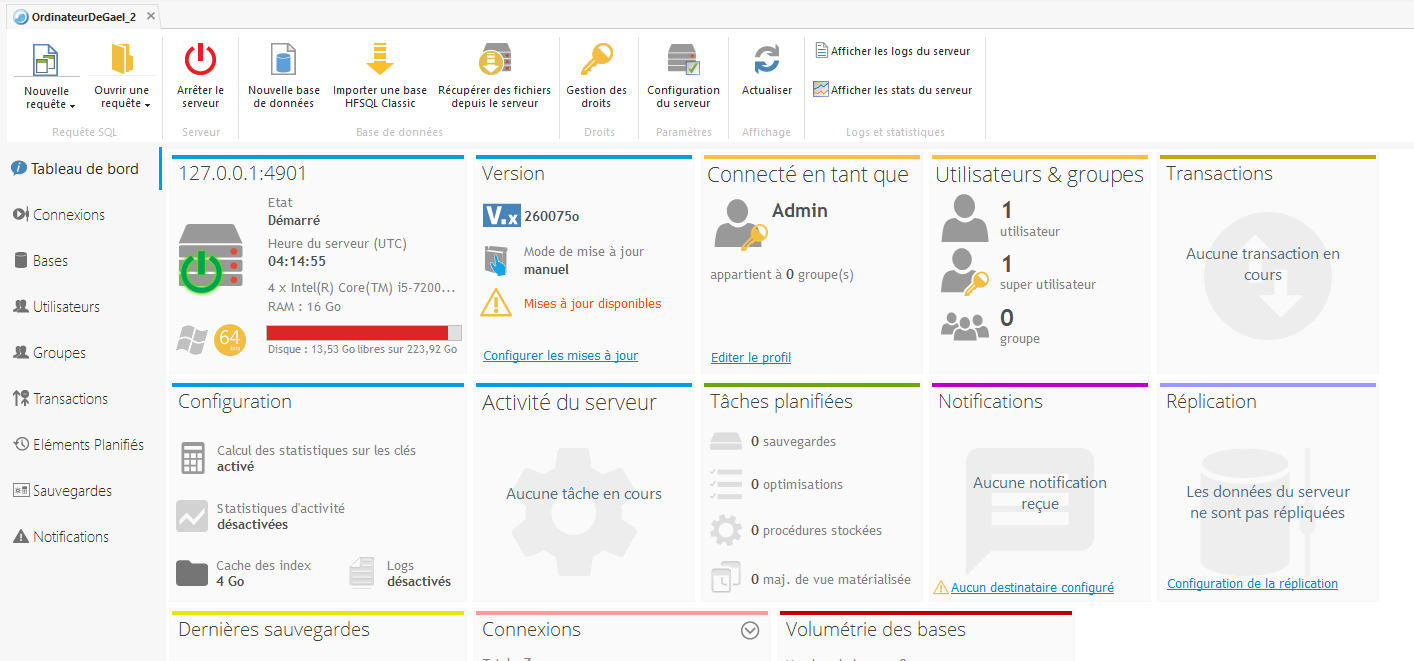Open Aucun destinataire configuré link

[x=1032, y=588]
